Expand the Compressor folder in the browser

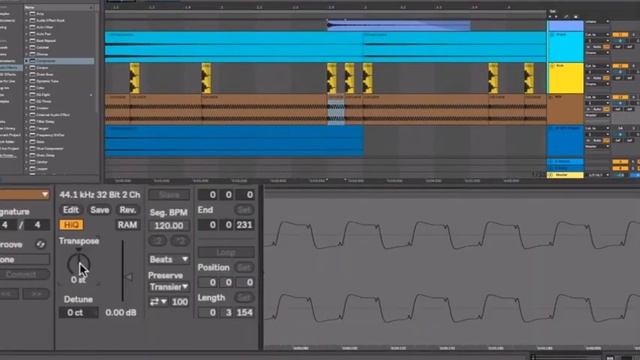[x=27, y=61]
